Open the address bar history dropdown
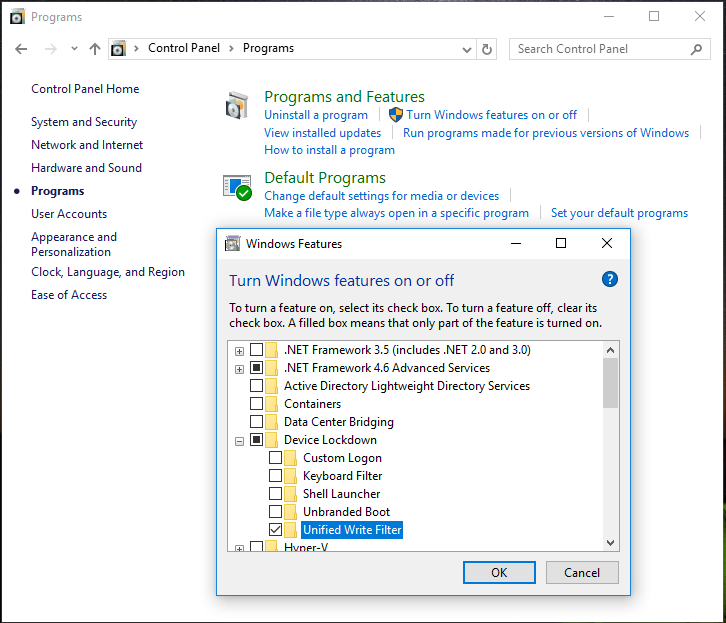The width and height of the screenshot is (726, 623). (x=467, y=49)
